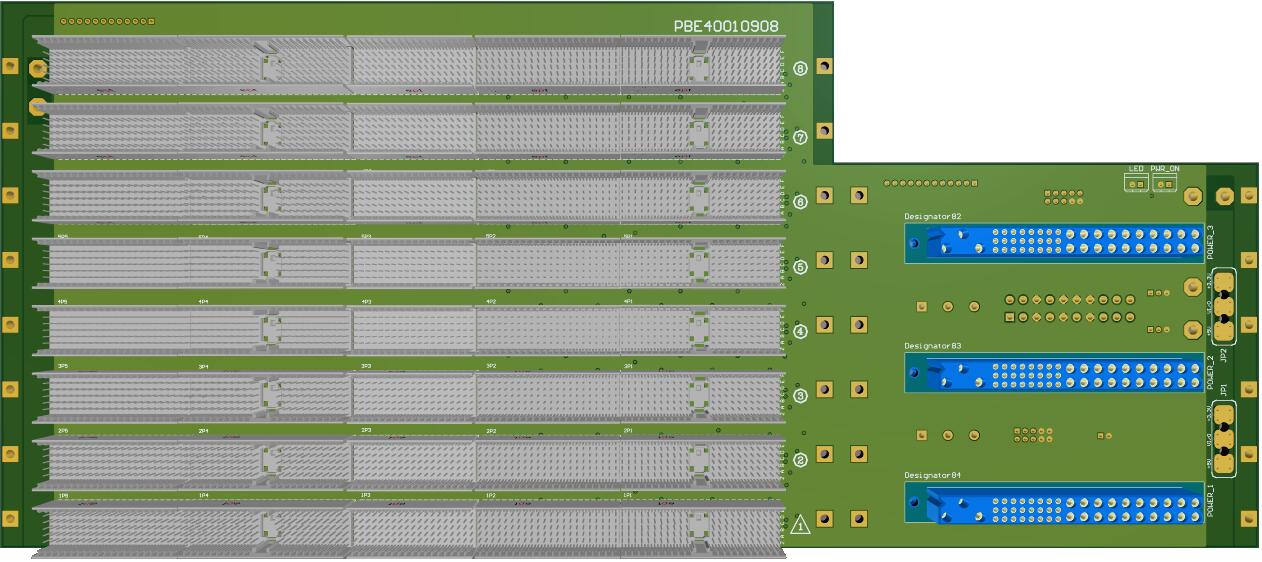This screenshot has width=1262, height=562.
Task: Click the 2P4 slot label
Action: click(x=203, y=431)
